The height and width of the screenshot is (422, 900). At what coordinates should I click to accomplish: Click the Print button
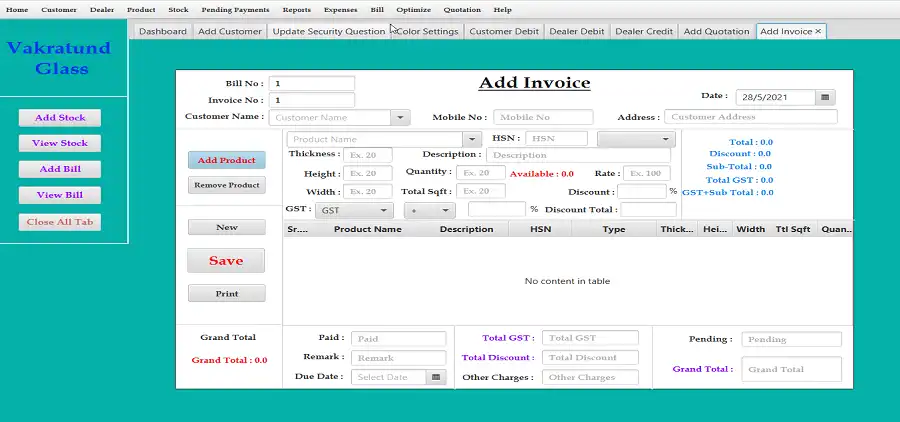226,293
